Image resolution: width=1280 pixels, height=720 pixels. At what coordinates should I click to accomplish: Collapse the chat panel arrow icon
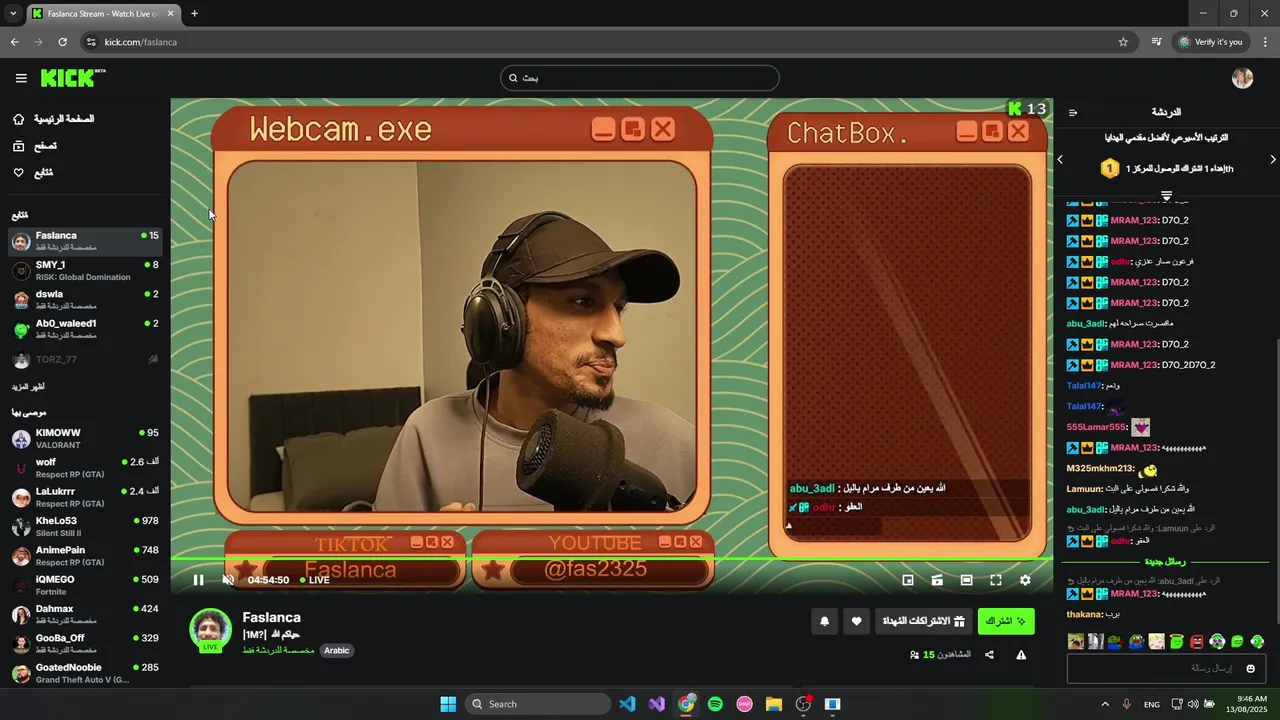pos(1073,112)
